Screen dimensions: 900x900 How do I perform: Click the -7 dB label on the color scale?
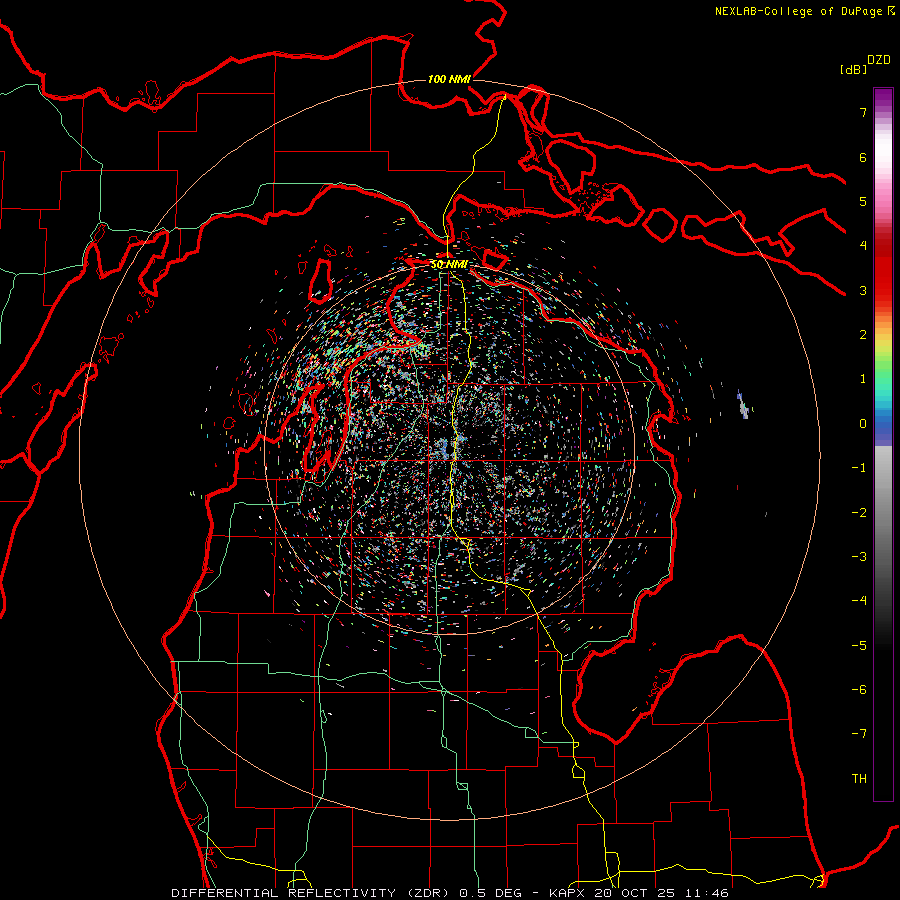pos(859,734)
